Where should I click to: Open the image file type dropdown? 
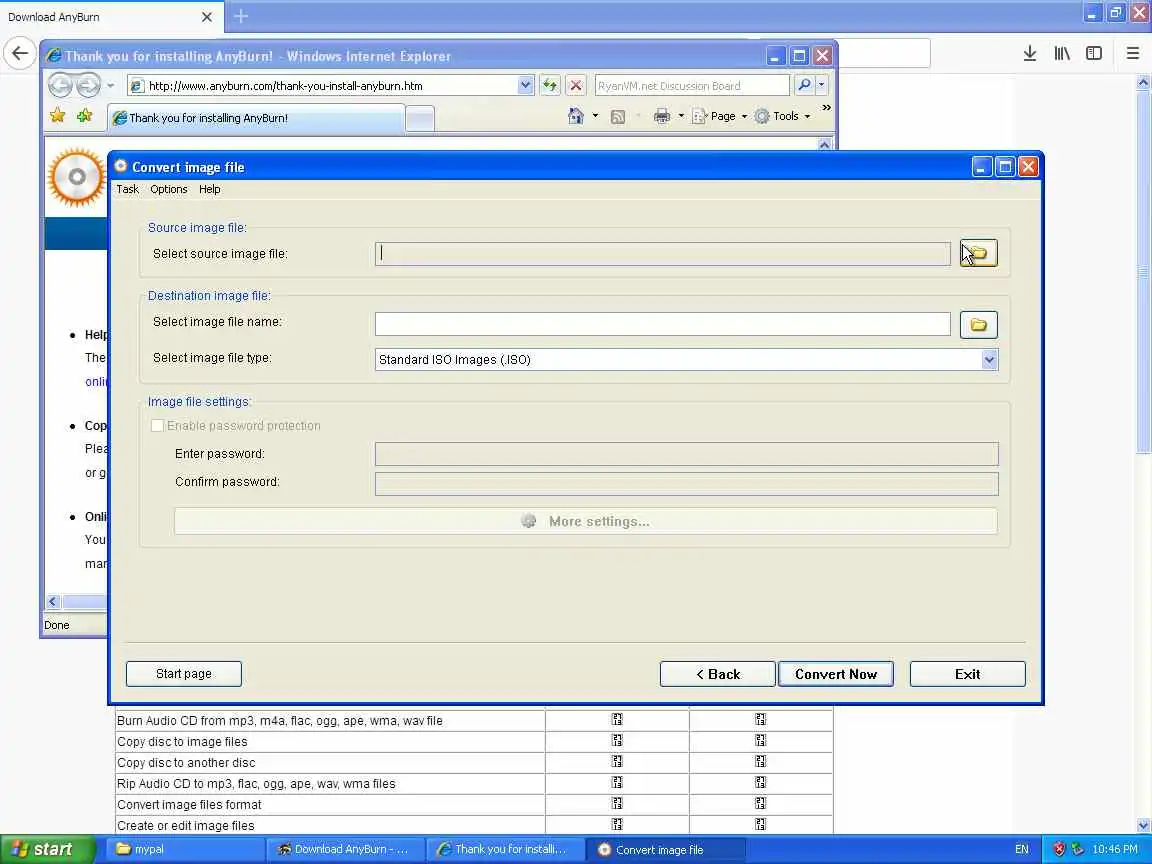click(989, 359)
